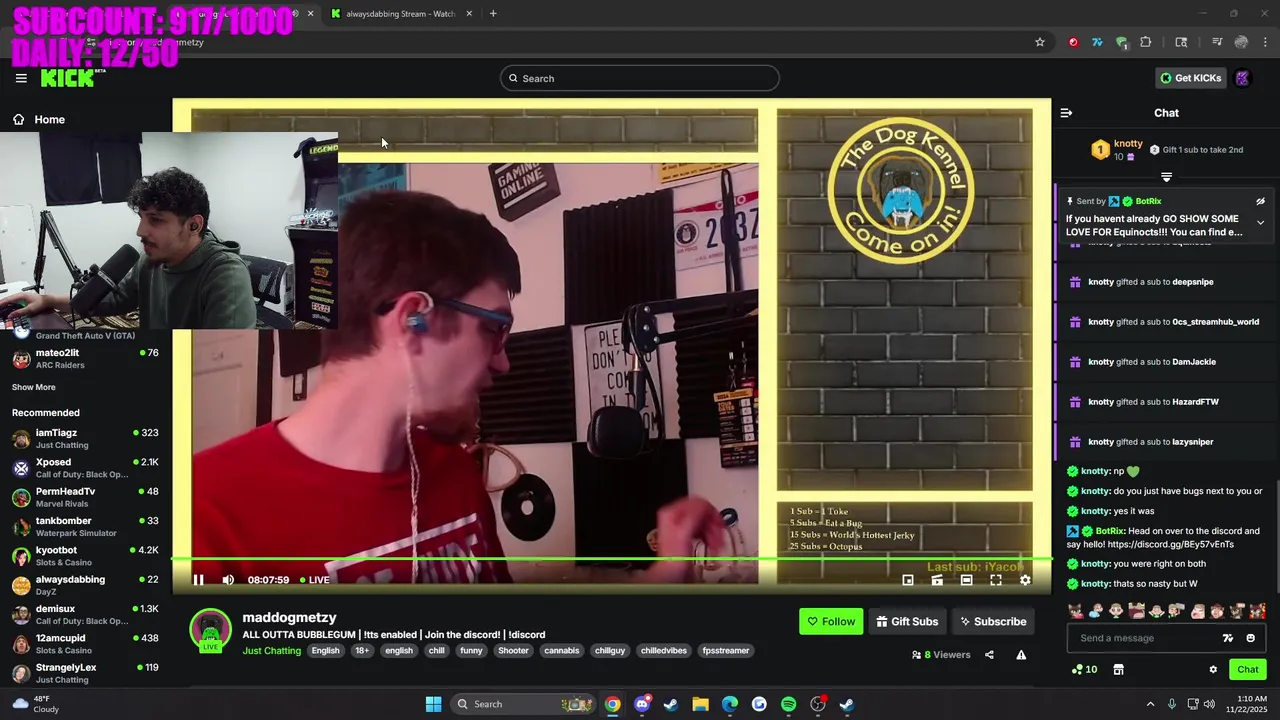Open a new browser tab

tap(493, 14)
